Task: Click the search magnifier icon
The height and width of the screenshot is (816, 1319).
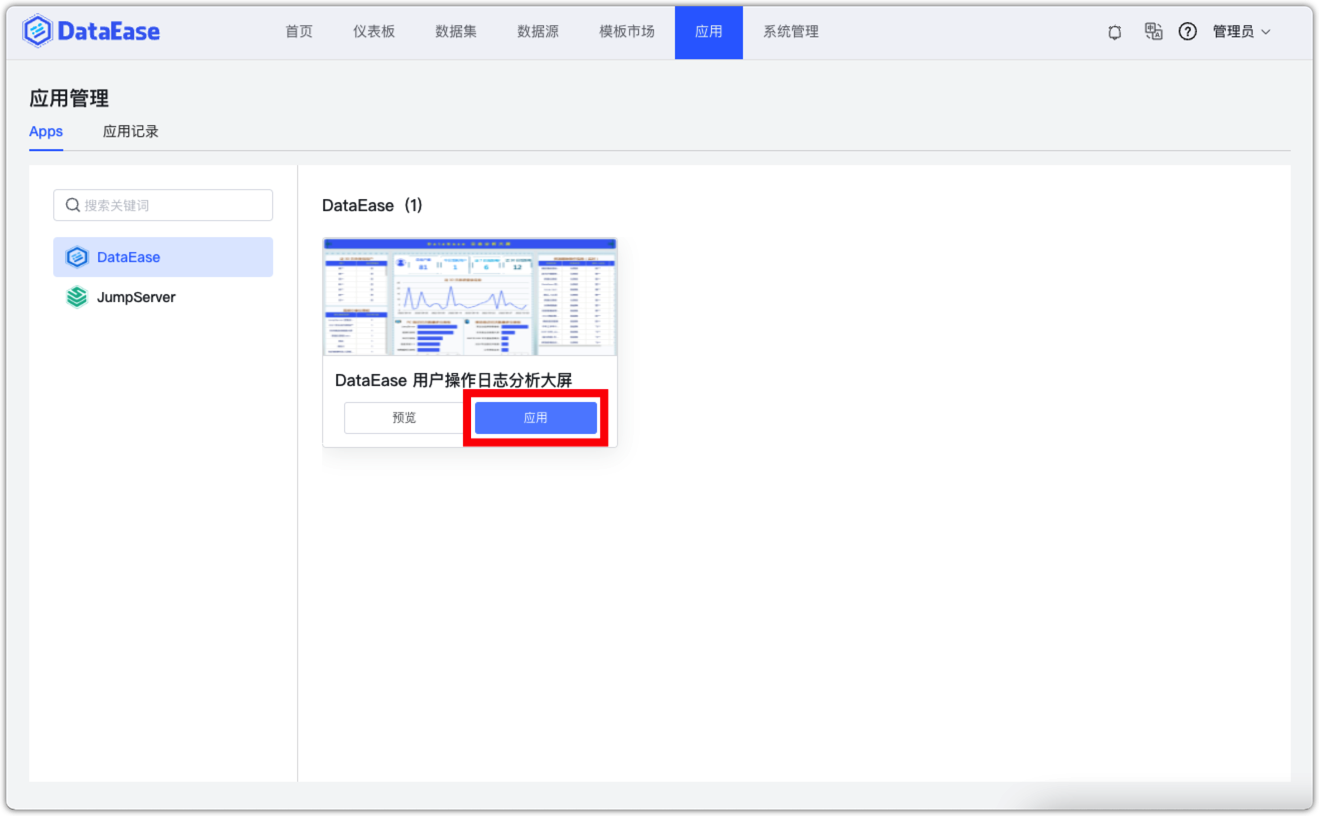Action: [x=73, y=205]
